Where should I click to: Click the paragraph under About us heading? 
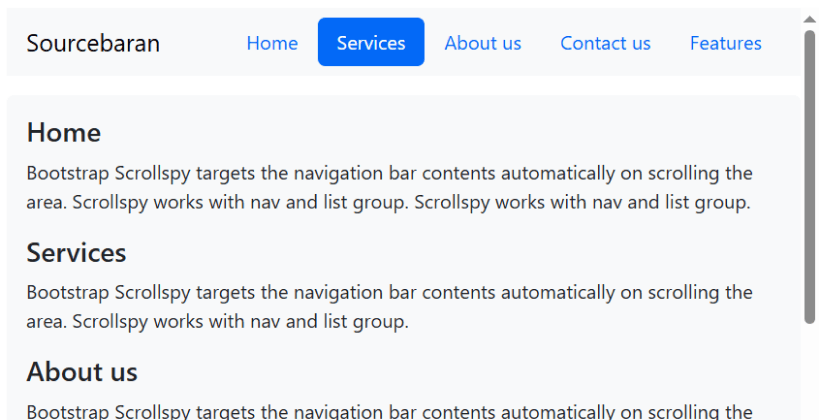pyautogui.click(x=389, y=412)
